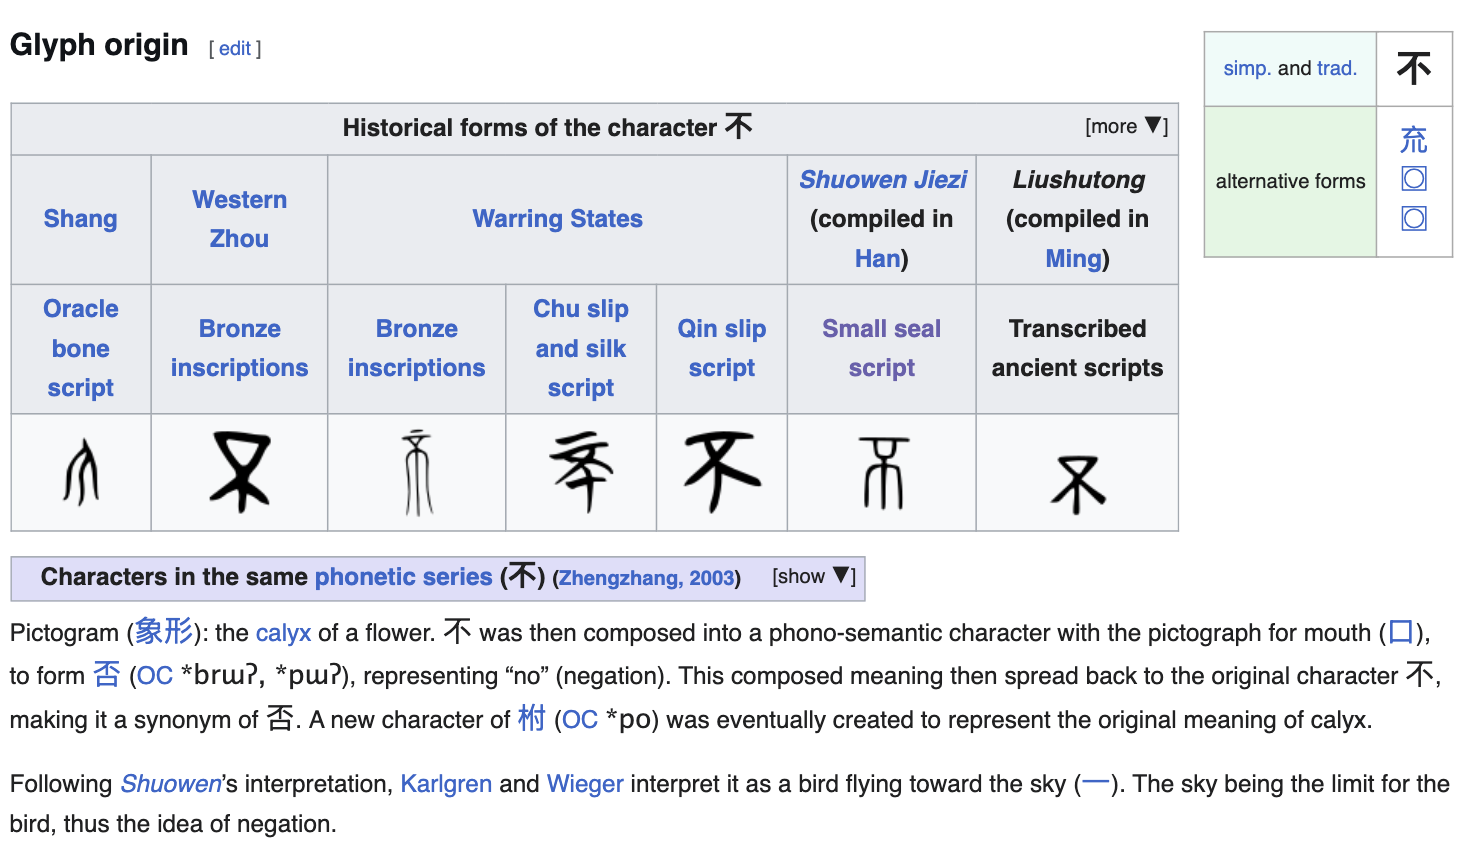Open the Karlgren link
The width and height of the screenshot is (1470, 855).
click(446, 784)
